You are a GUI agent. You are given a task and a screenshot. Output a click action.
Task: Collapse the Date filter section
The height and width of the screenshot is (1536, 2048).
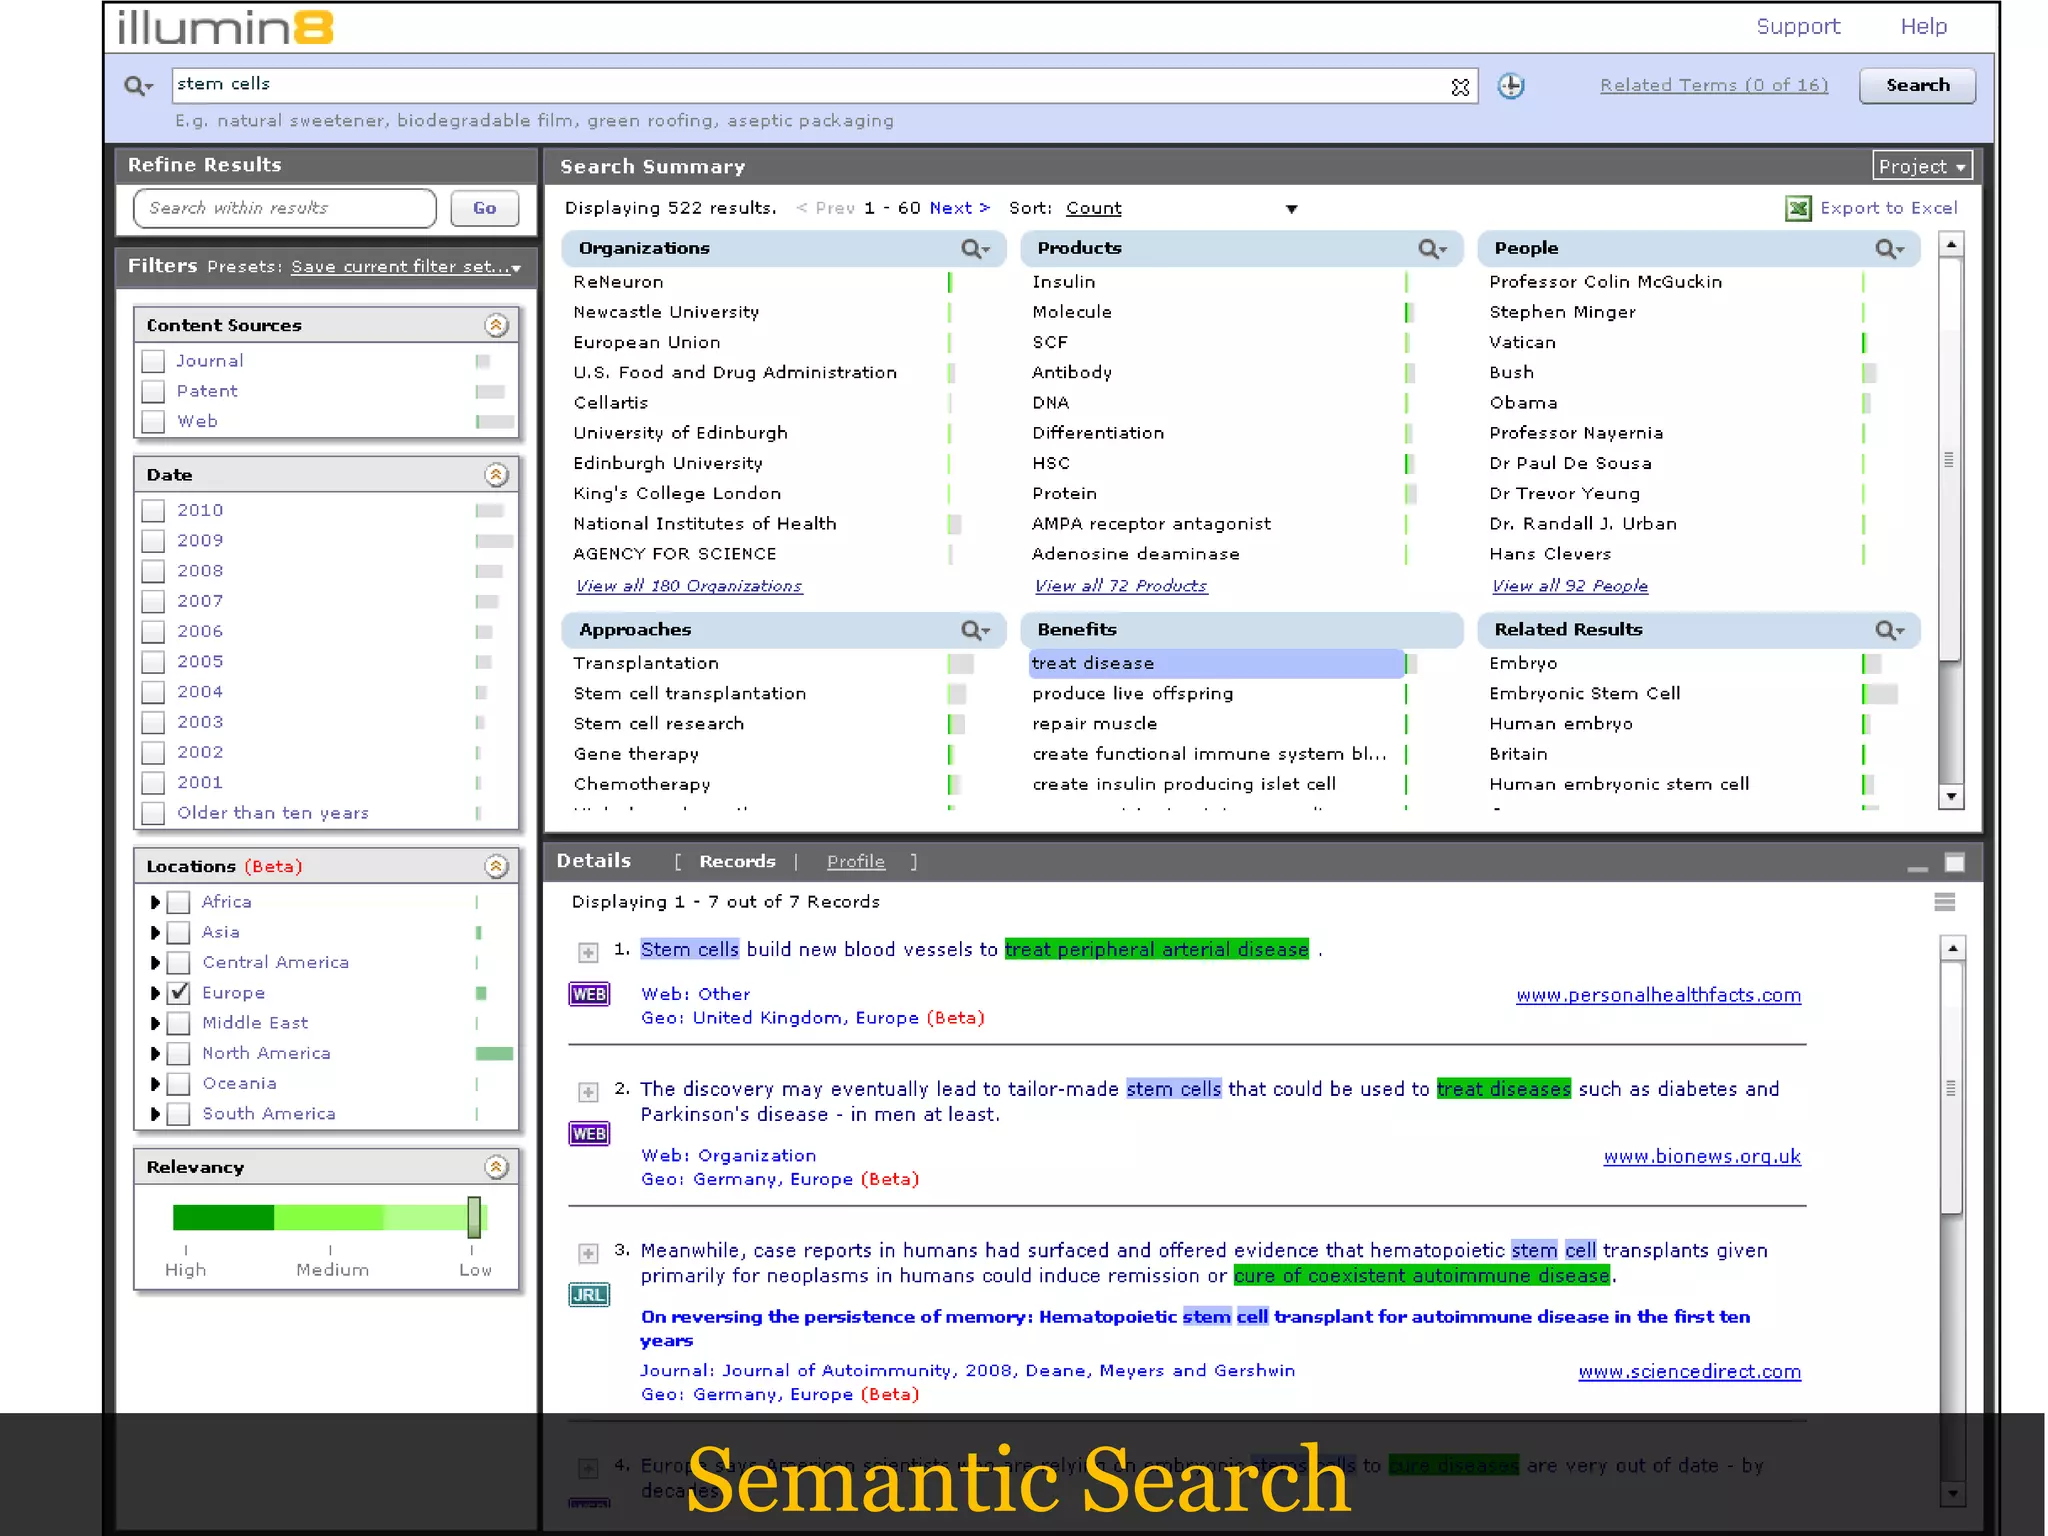[x=497, y=475]
